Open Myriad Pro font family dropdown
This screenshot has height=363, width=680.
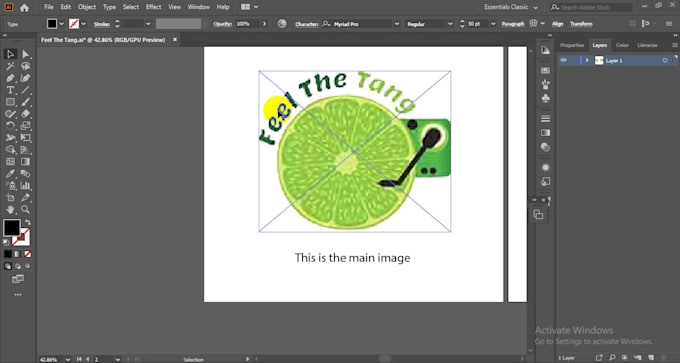tap(396, 24)
